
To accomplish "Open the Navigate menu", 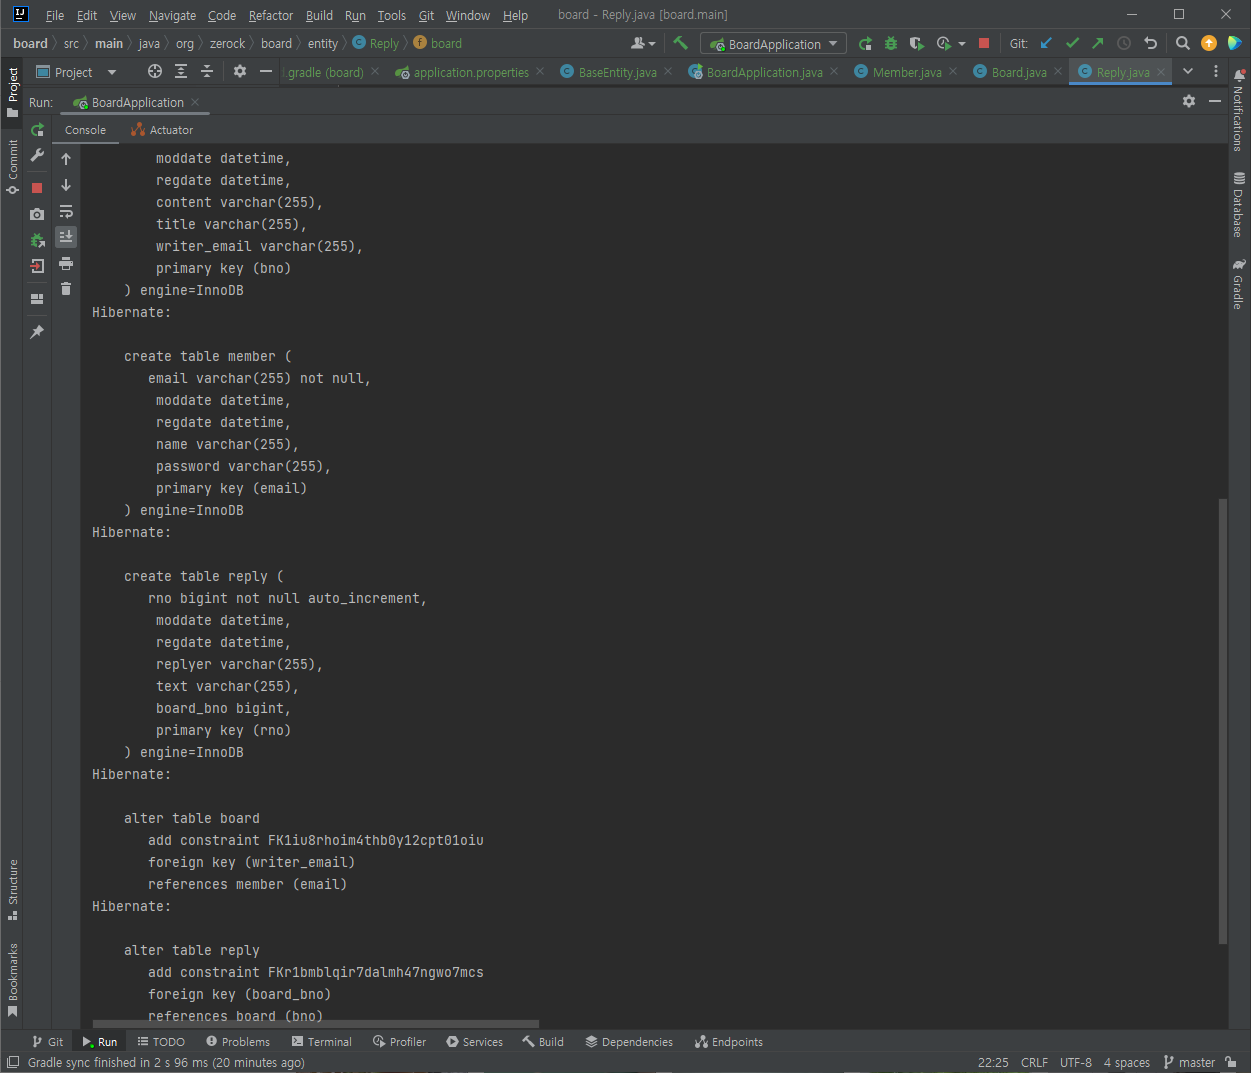I will 172,15.
